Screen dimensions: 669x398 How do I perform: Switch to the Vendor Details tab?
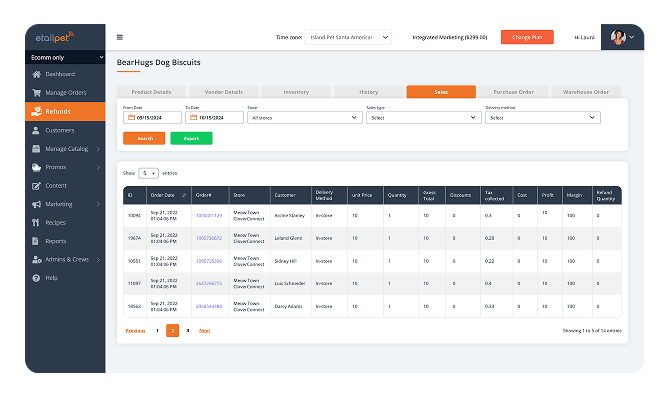tap(224, 92)
